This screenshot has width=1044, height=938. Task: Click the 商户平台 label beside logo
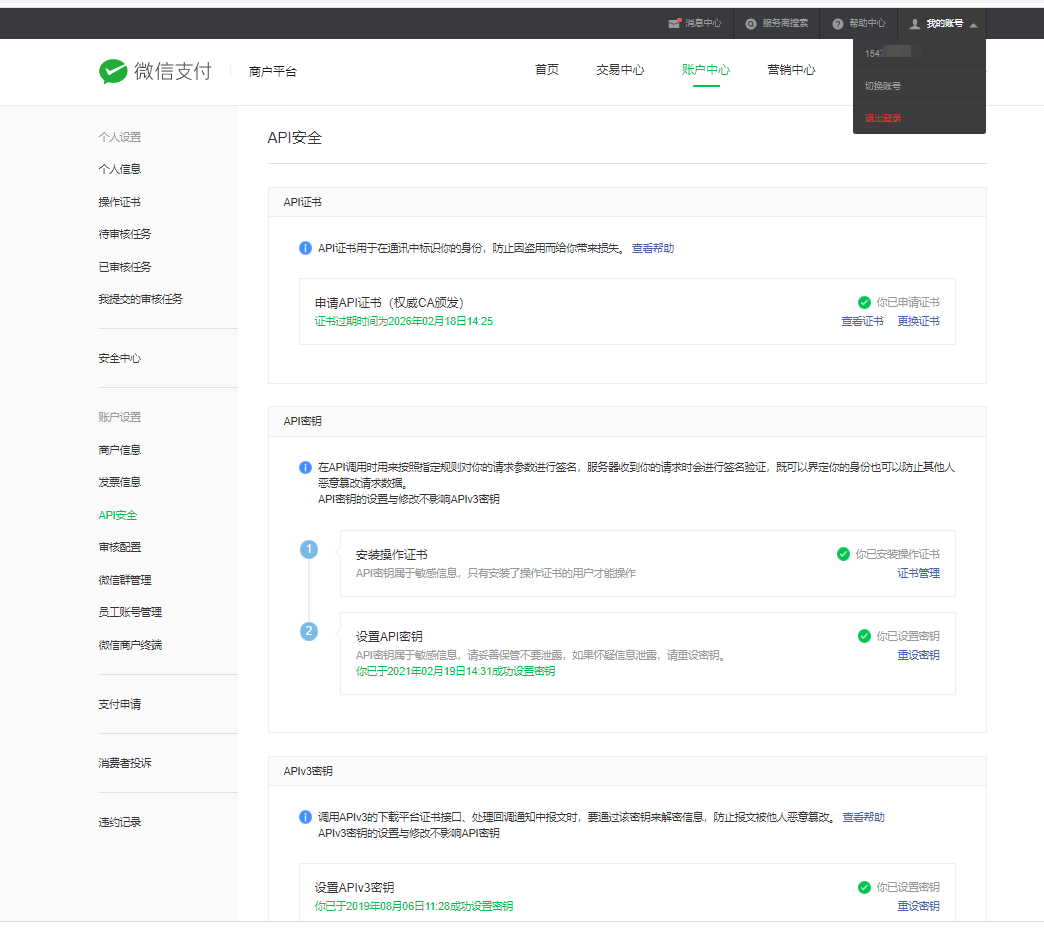pos(273,71)
